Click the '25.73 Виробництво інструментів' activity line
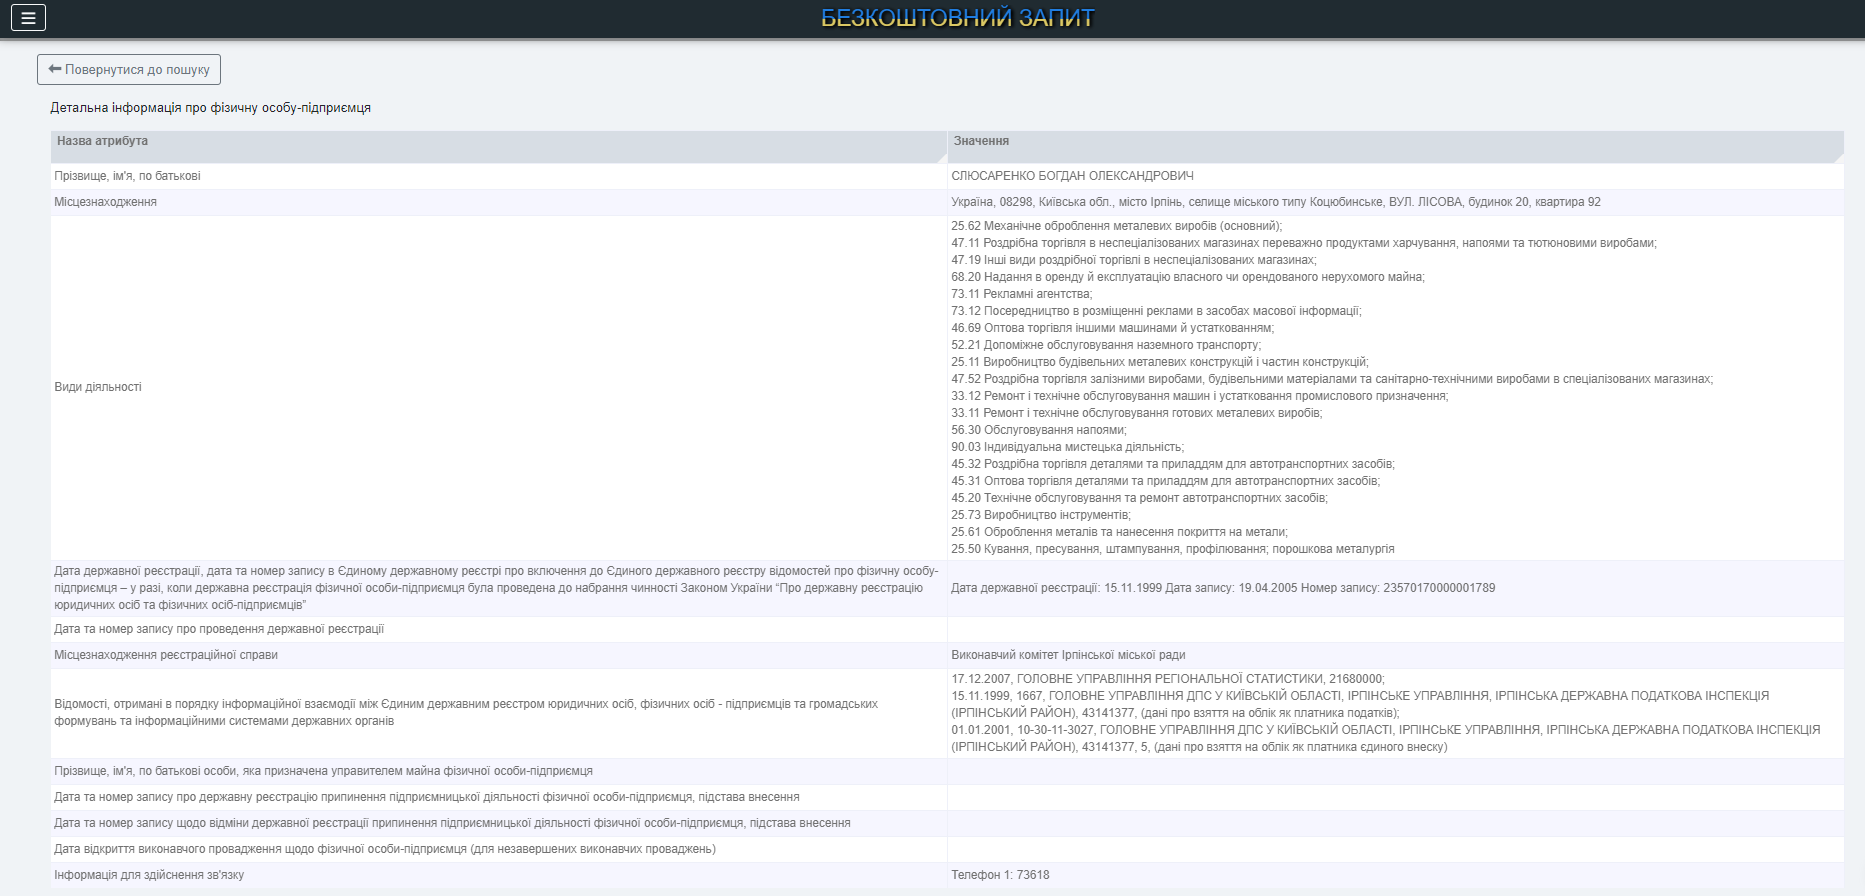The height and width of the screenshot is (896, 1865). coord(1040,515)
